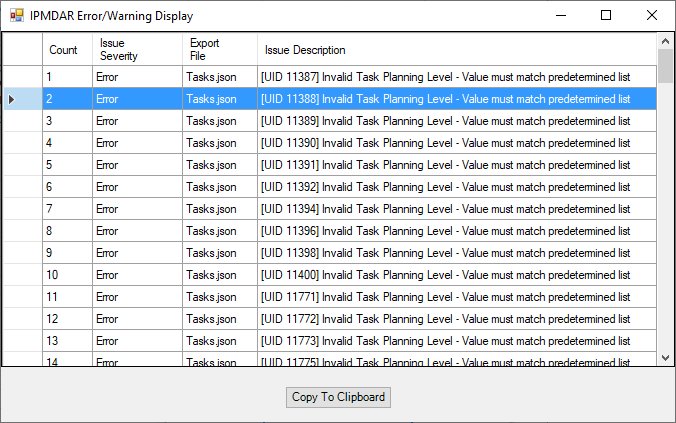
Task: Maximize the IPMDAR Error/Warning Display window
Action: 606,15
